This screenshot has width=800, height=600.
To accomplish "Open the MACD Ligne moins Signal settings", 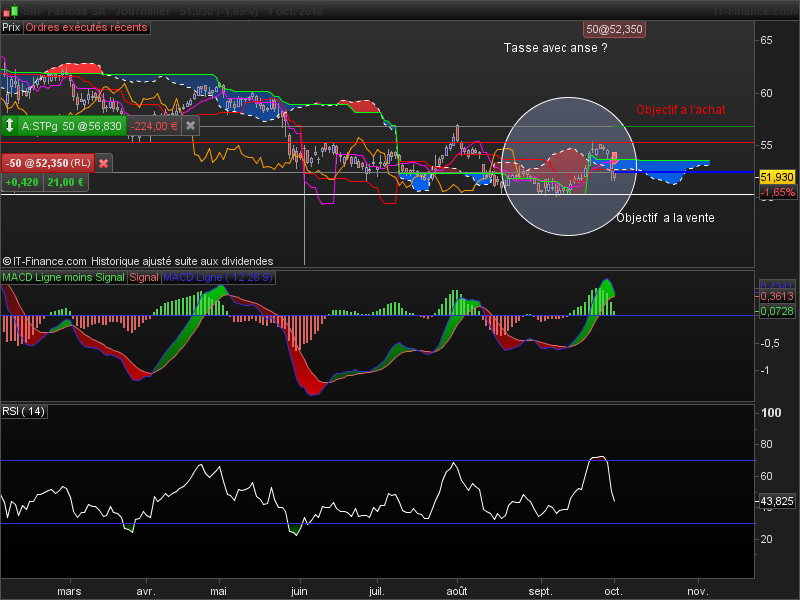I will (x=63, y=278).
